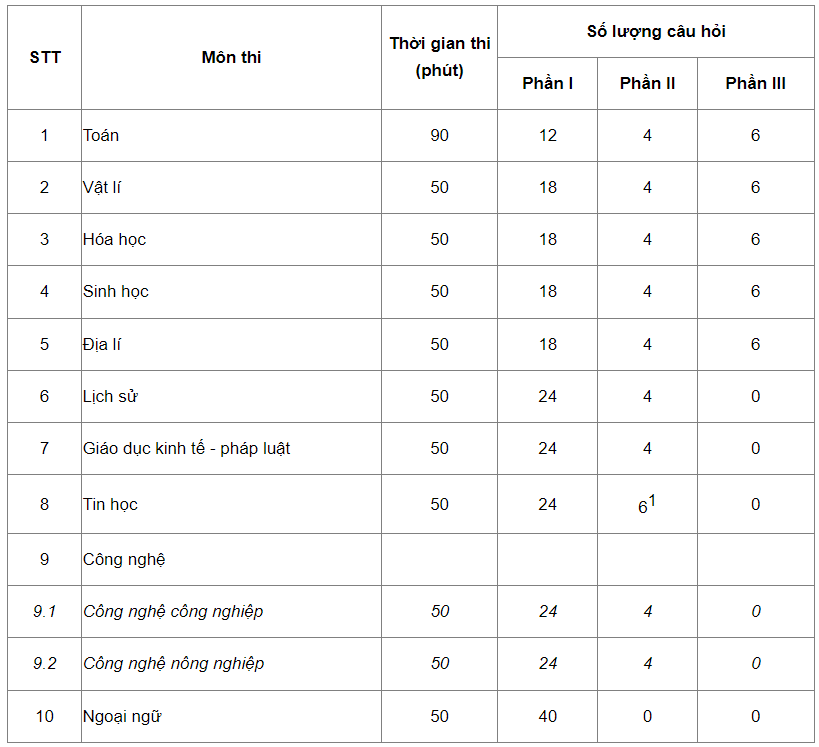Select the 'Vật lí' subject cell

231,188
